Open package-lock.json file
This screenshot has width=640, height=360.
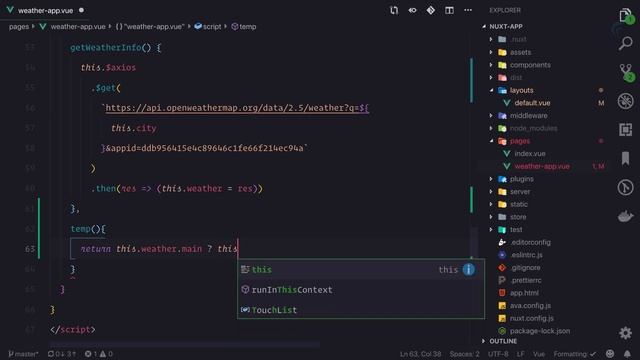pyautogui.click(x=540, y=331)
